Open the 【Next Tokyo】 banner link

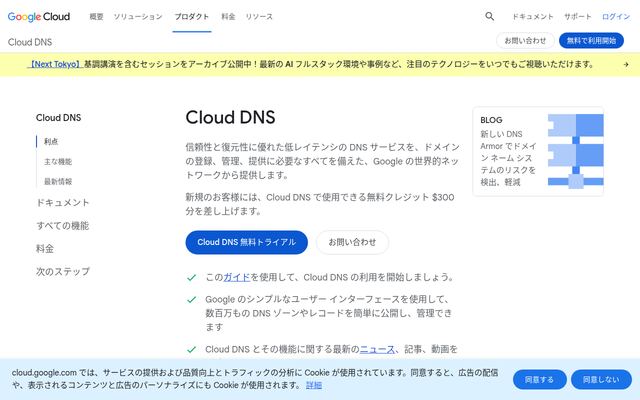click(x=55, y=64)
